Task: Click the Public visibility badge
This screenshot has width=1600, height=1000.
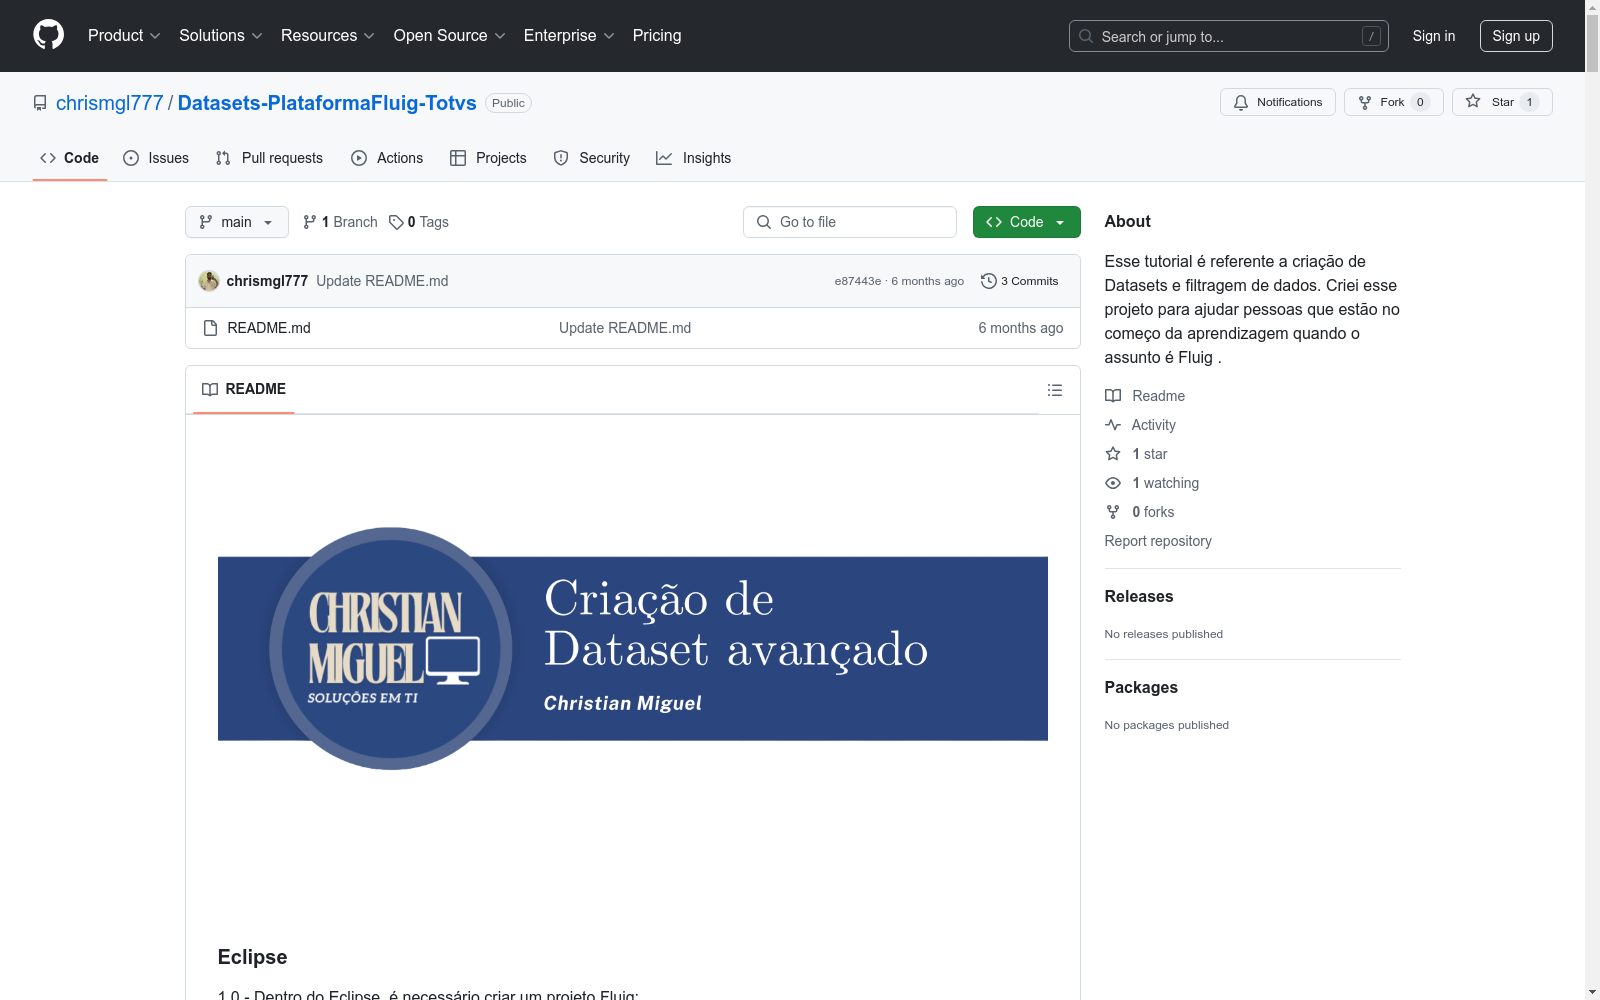Action: click(508, 103)
